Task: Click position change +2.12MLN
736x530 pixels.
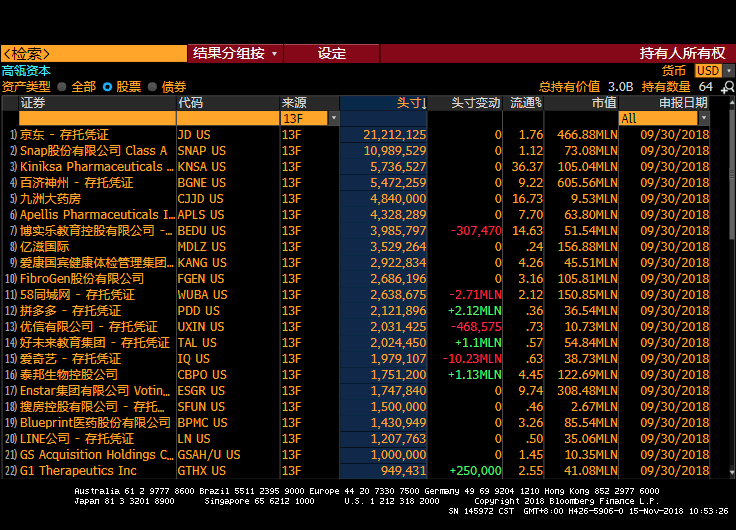Action: (475, 310)
